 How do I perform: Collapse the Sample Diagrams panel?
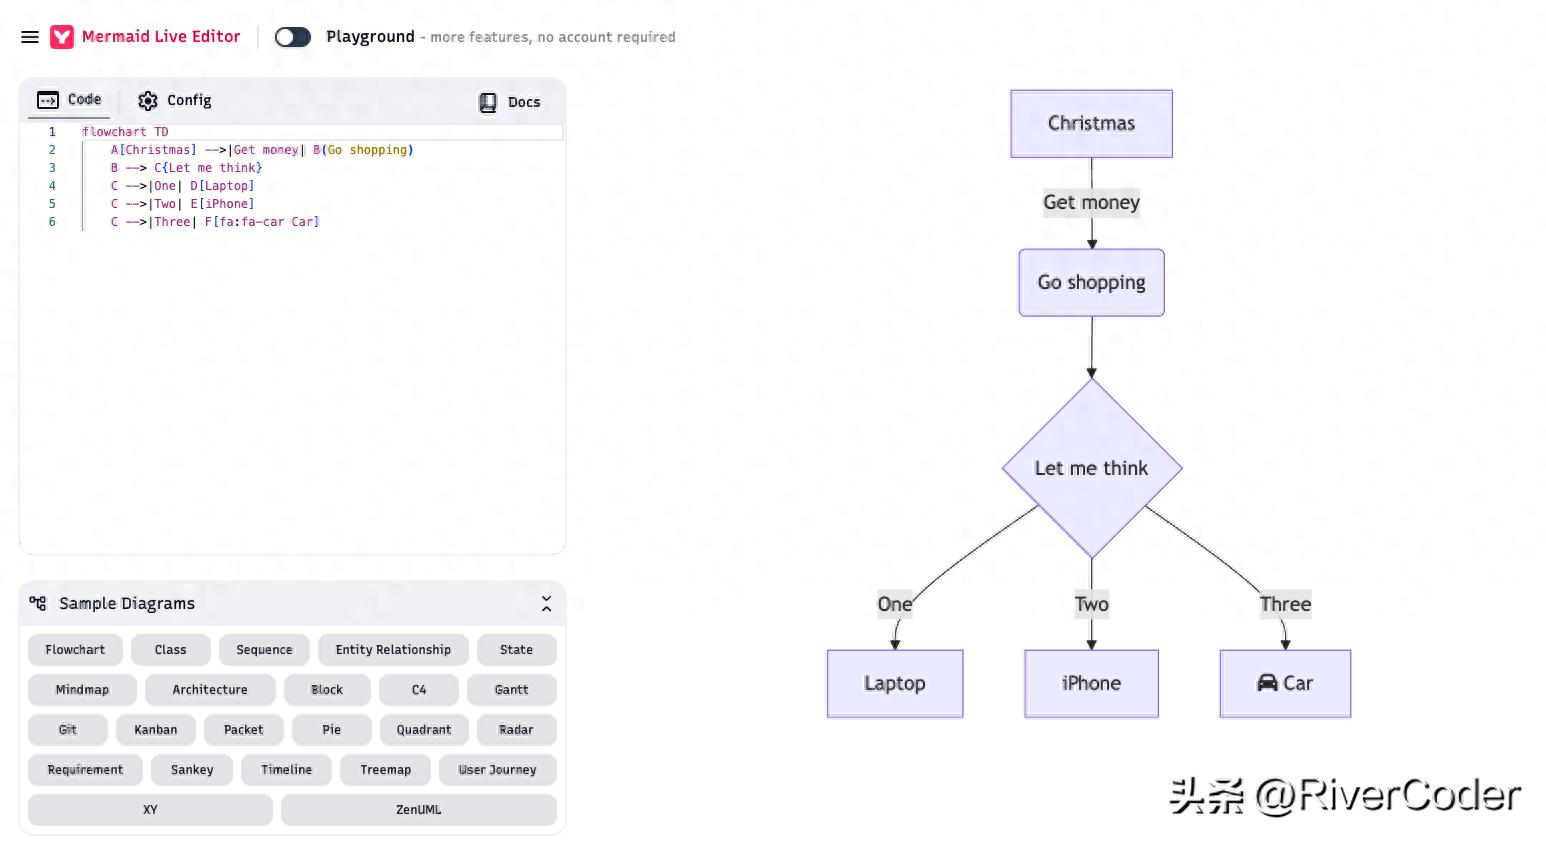pos(546,604)
